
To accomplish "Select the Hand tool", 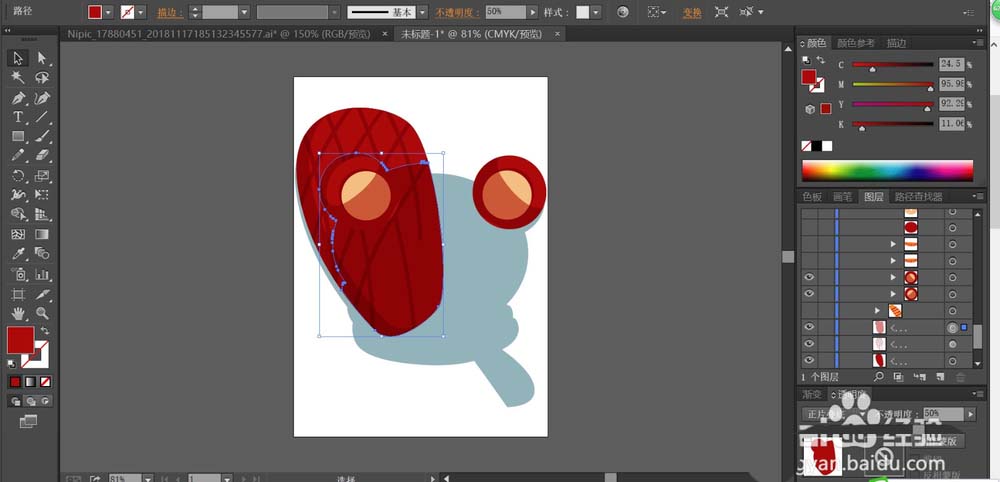I will click(18, 313).
